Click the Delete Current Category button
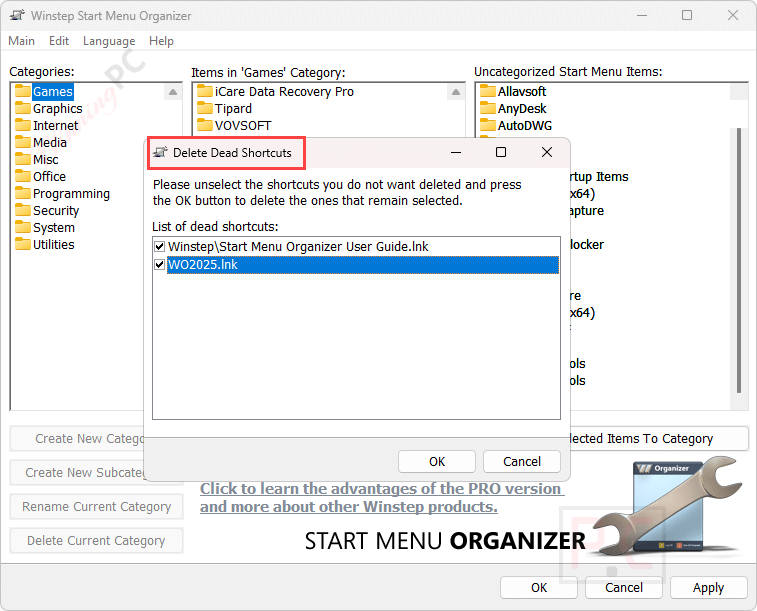 tap(97, 541)
